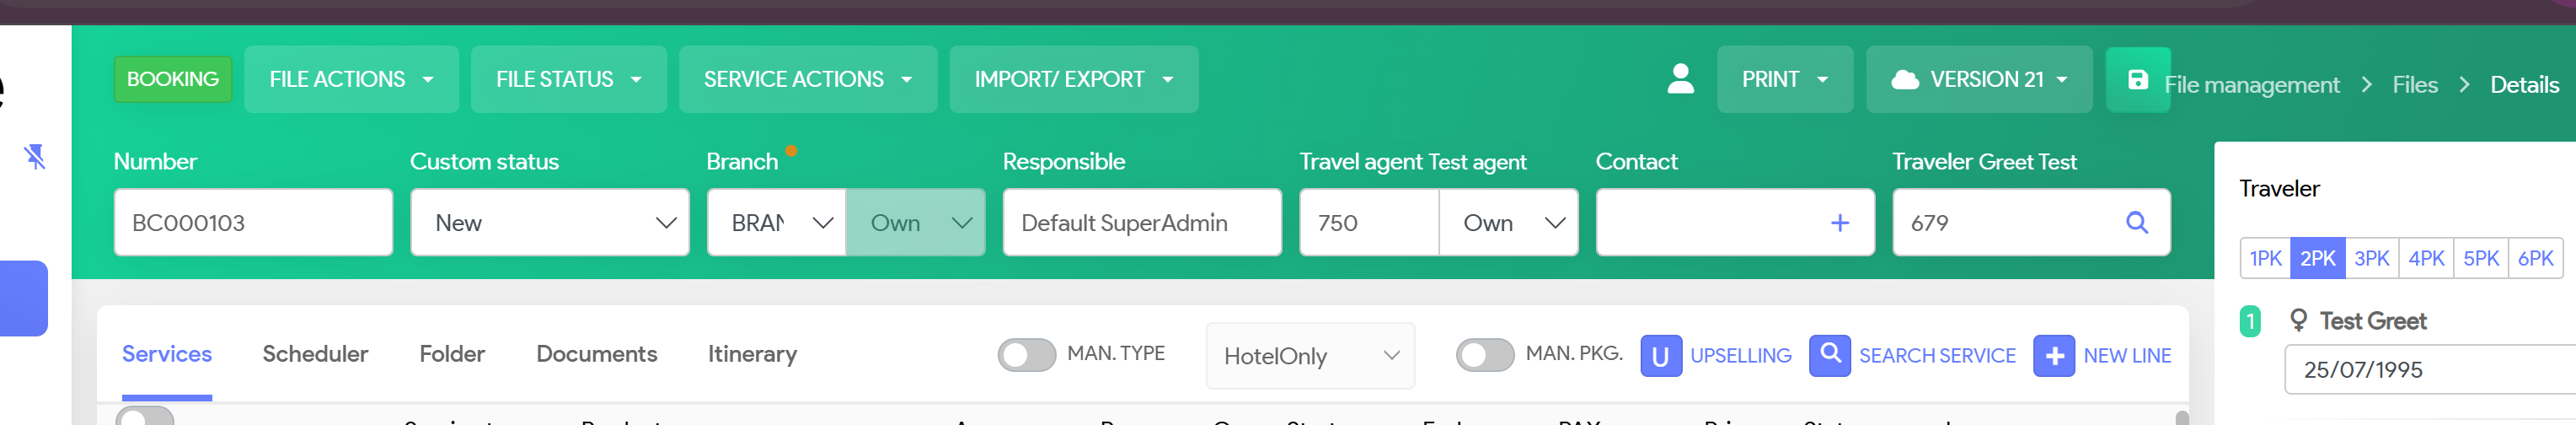The width and height of the screenshot is (2576, 425).
Task: Click the Search Service magnifier icon
Action: 1829,355
